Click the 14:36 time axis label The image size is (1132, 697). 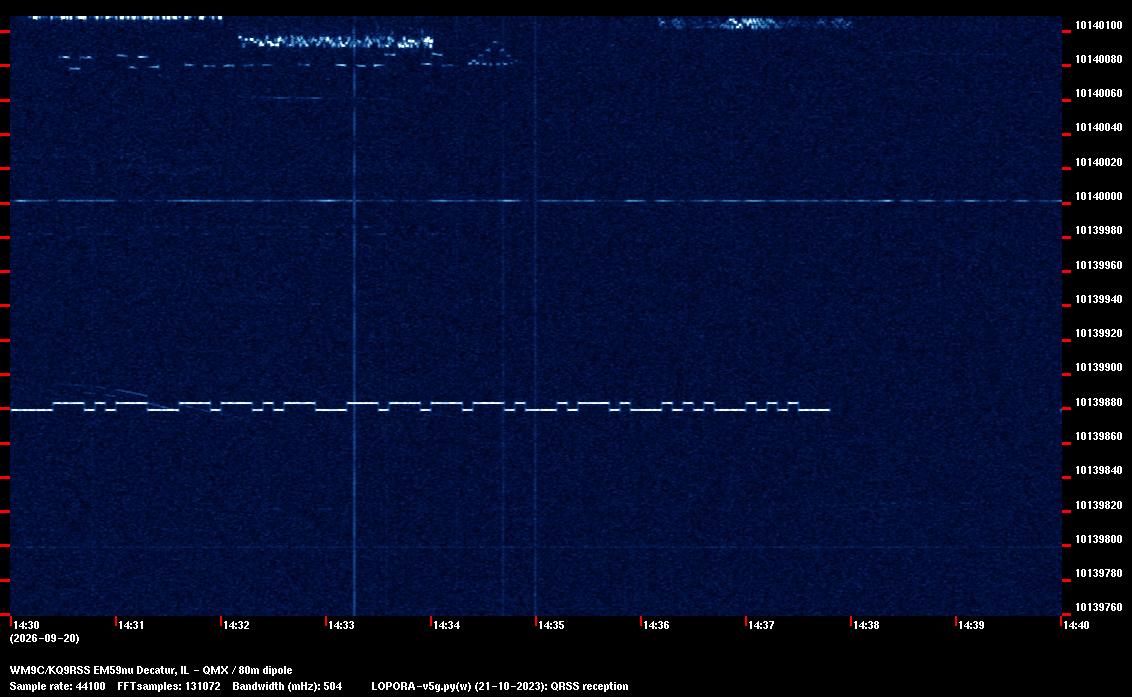click(656, 625)
